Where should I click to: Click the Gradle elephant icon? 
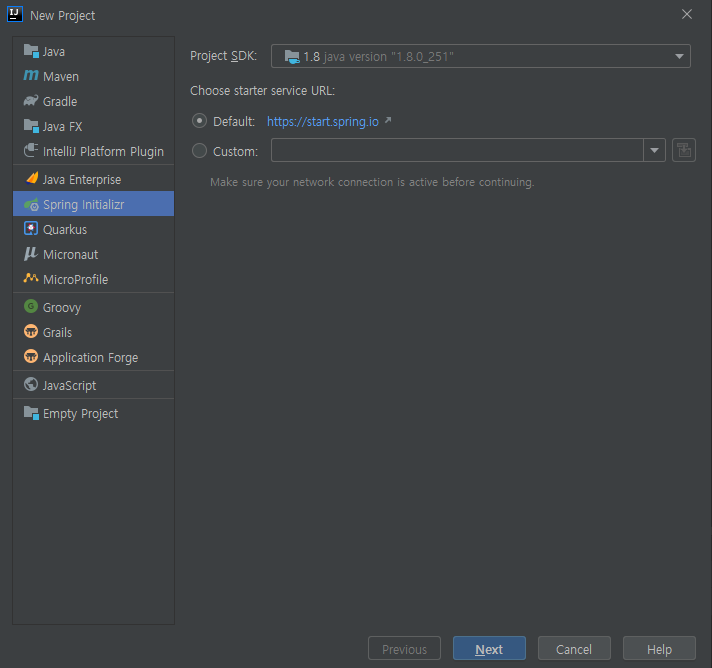[31, 100]
